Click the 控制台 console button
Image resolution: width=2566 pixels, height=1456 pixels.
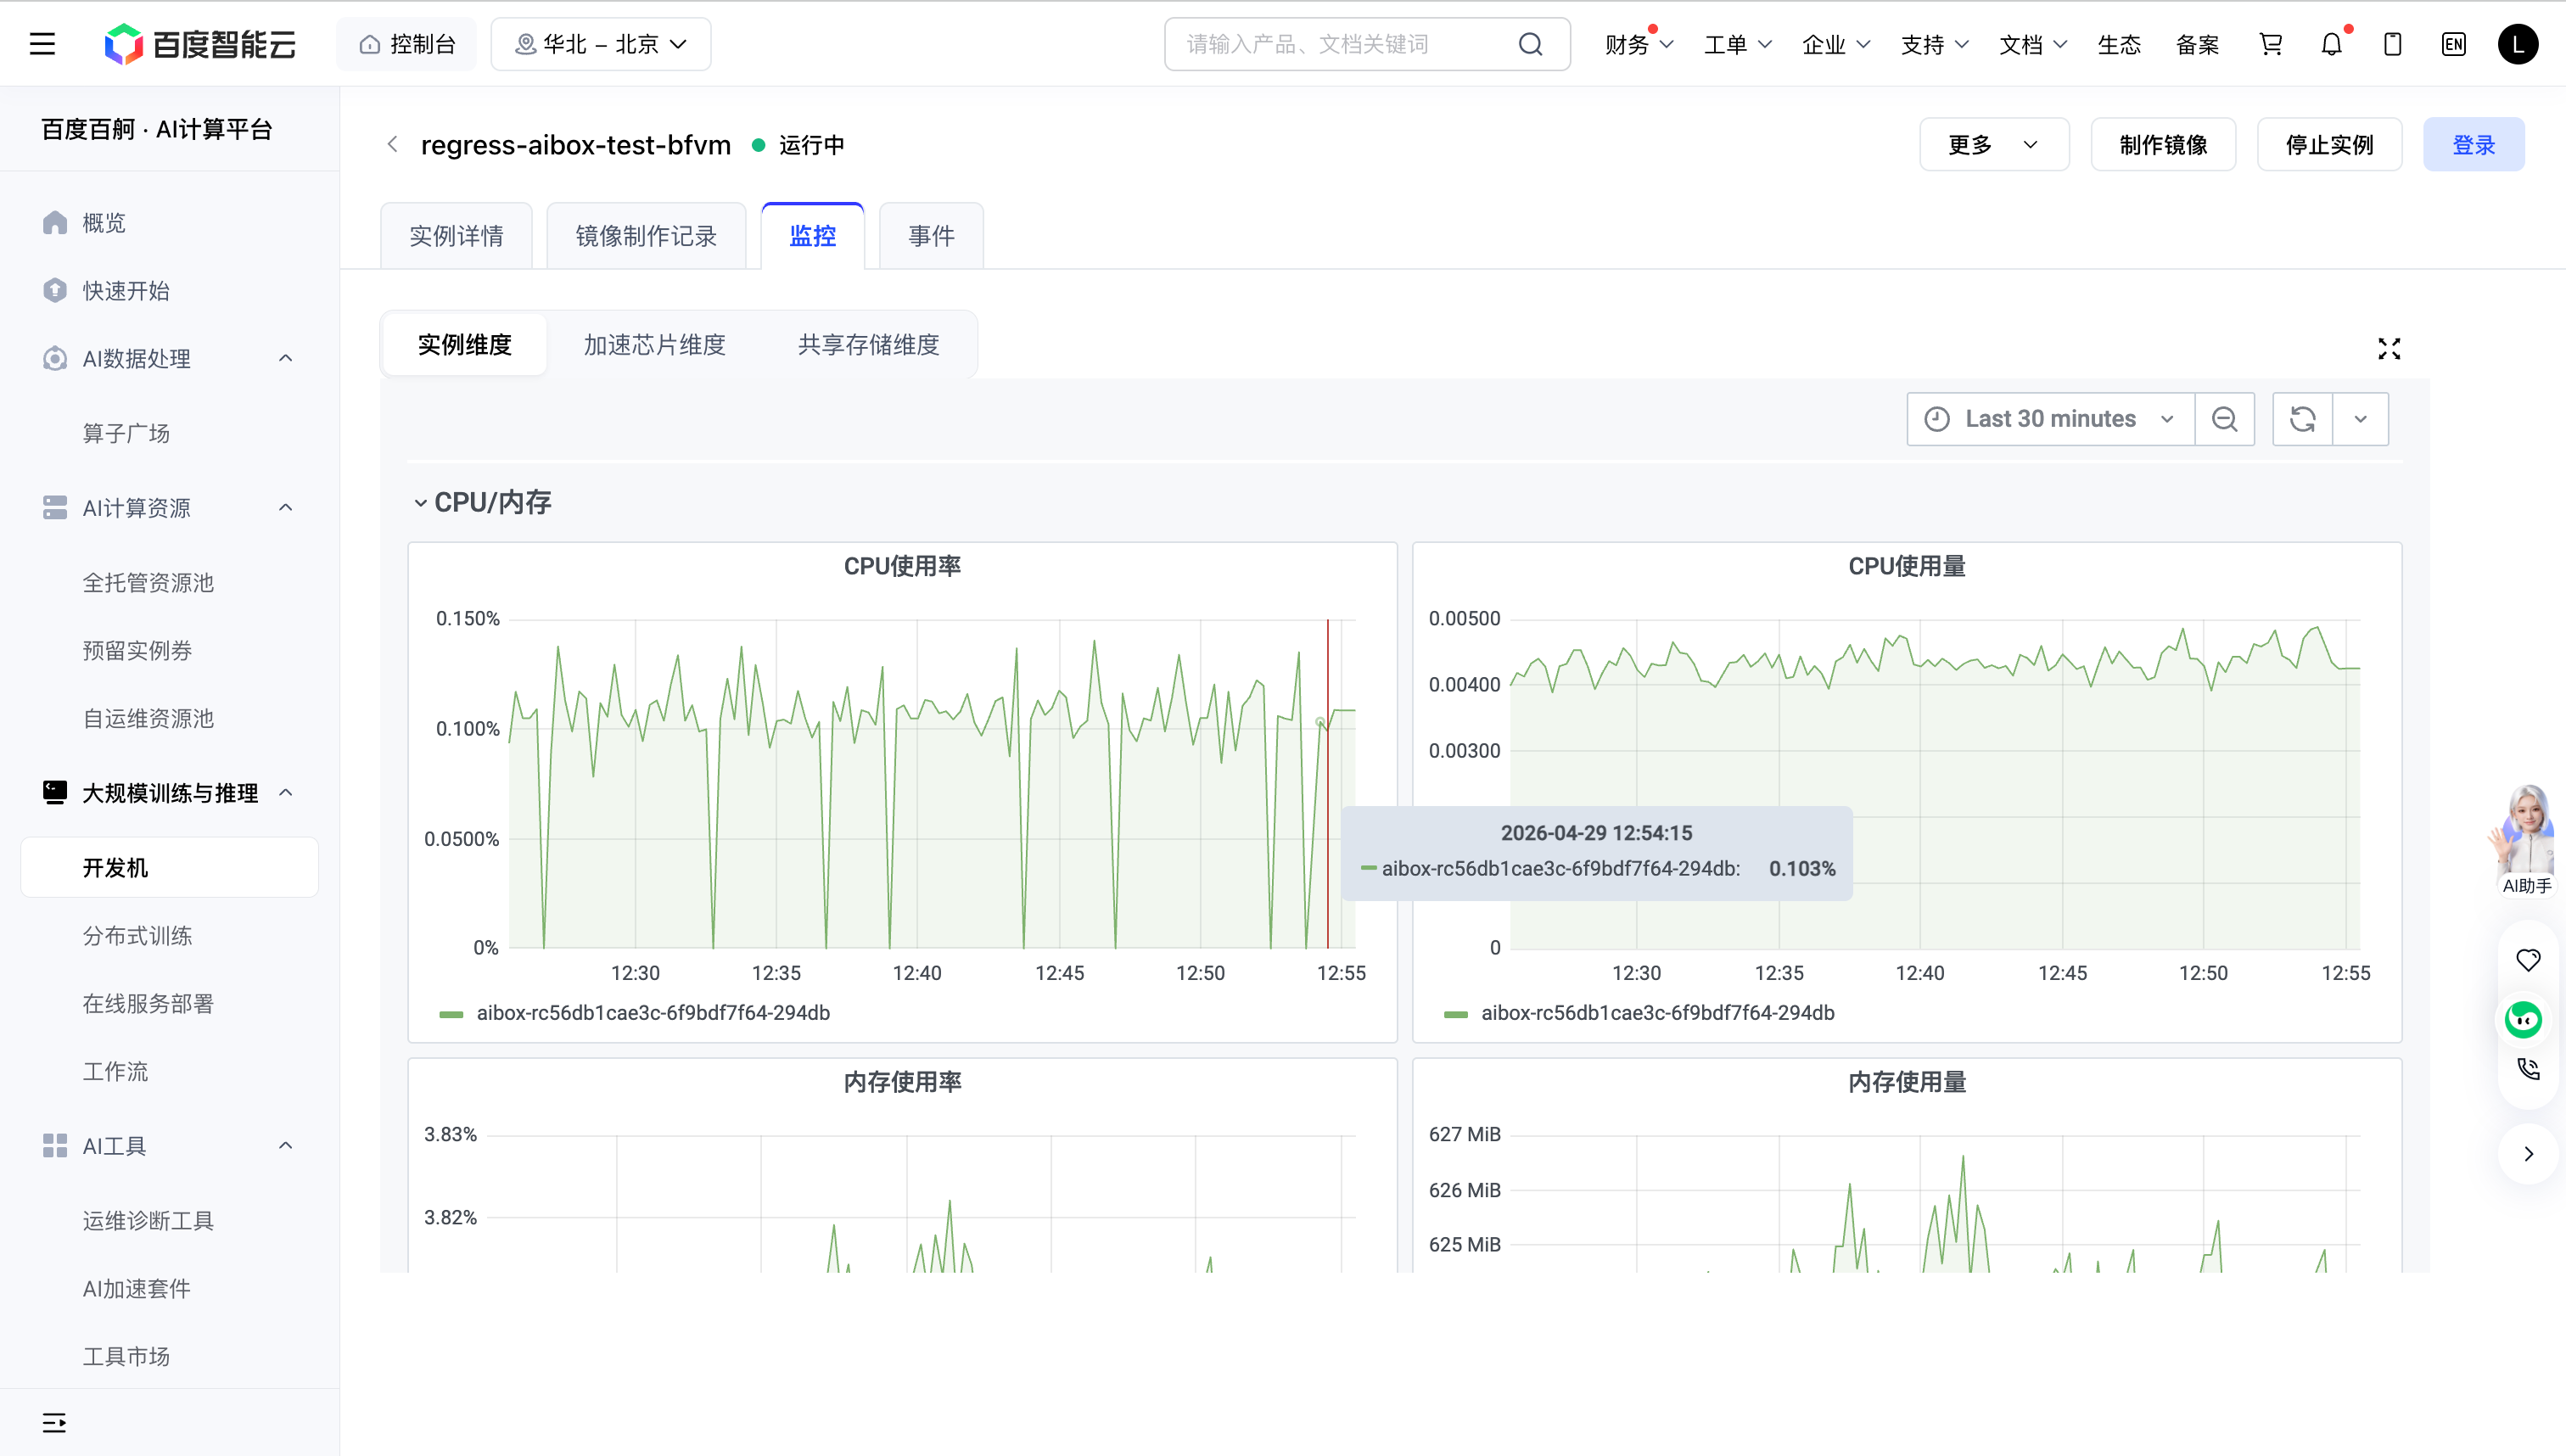coord(406,44)
